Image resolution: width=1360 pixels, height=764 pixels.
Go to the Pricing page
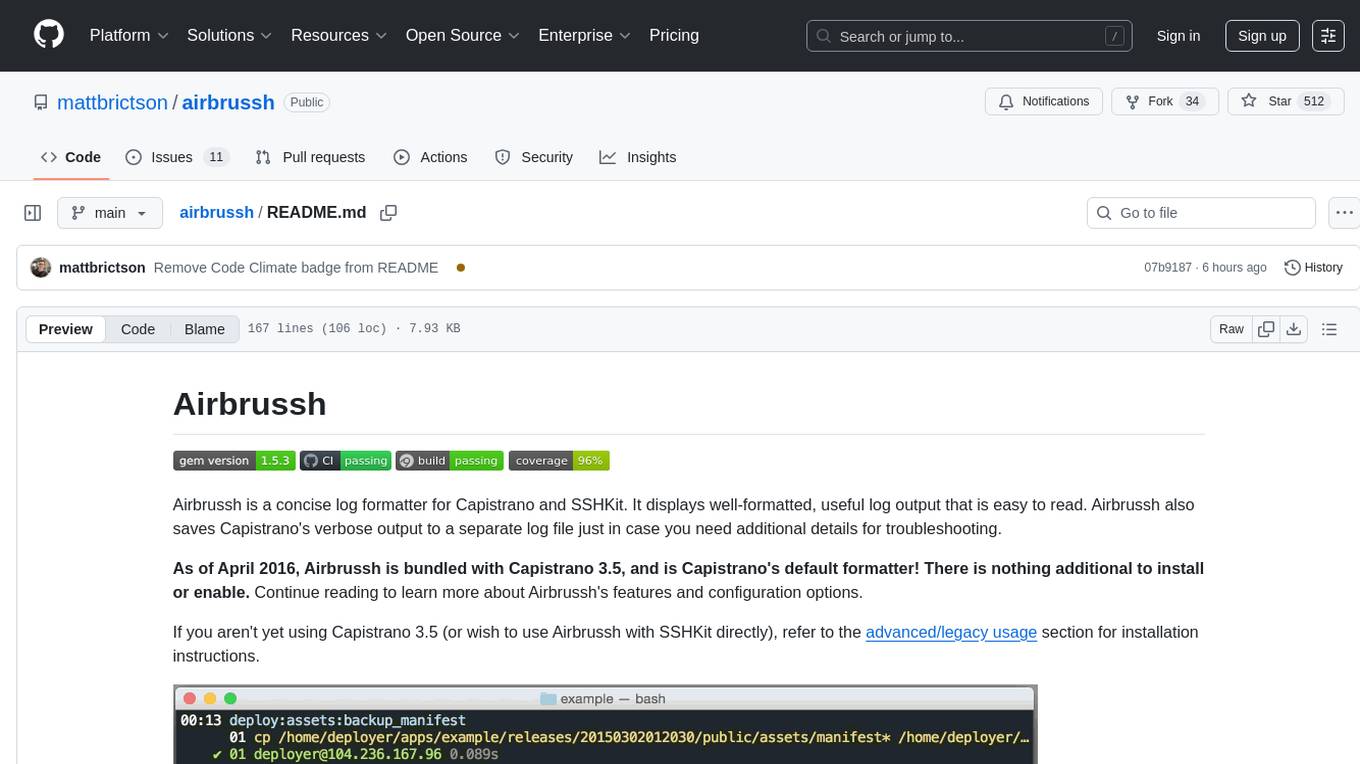(674, 35)
